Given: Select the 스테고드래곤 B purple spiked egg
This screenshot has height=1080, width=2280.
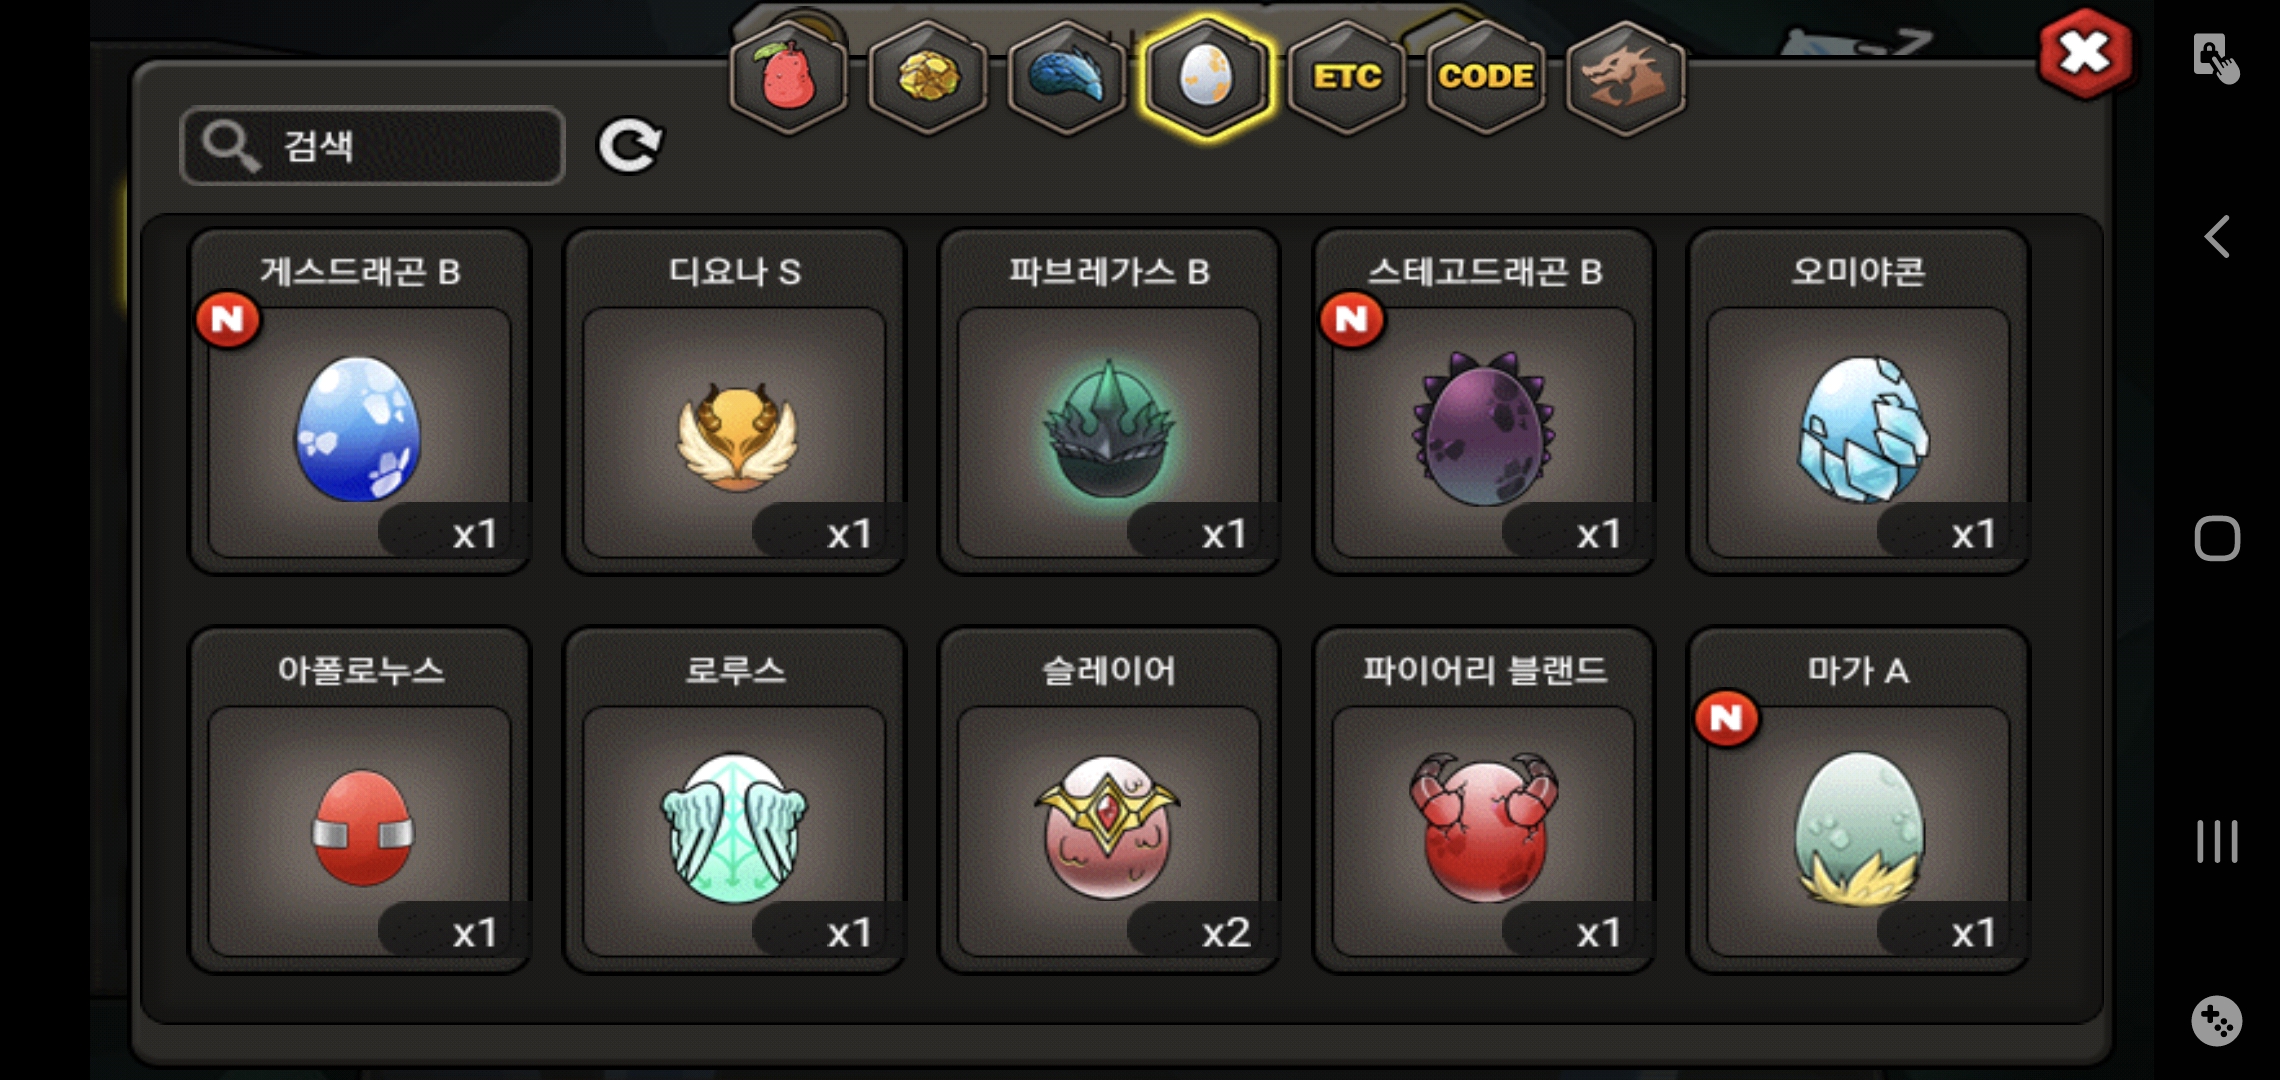Looking at the screenshot, I should [1484, 402].
